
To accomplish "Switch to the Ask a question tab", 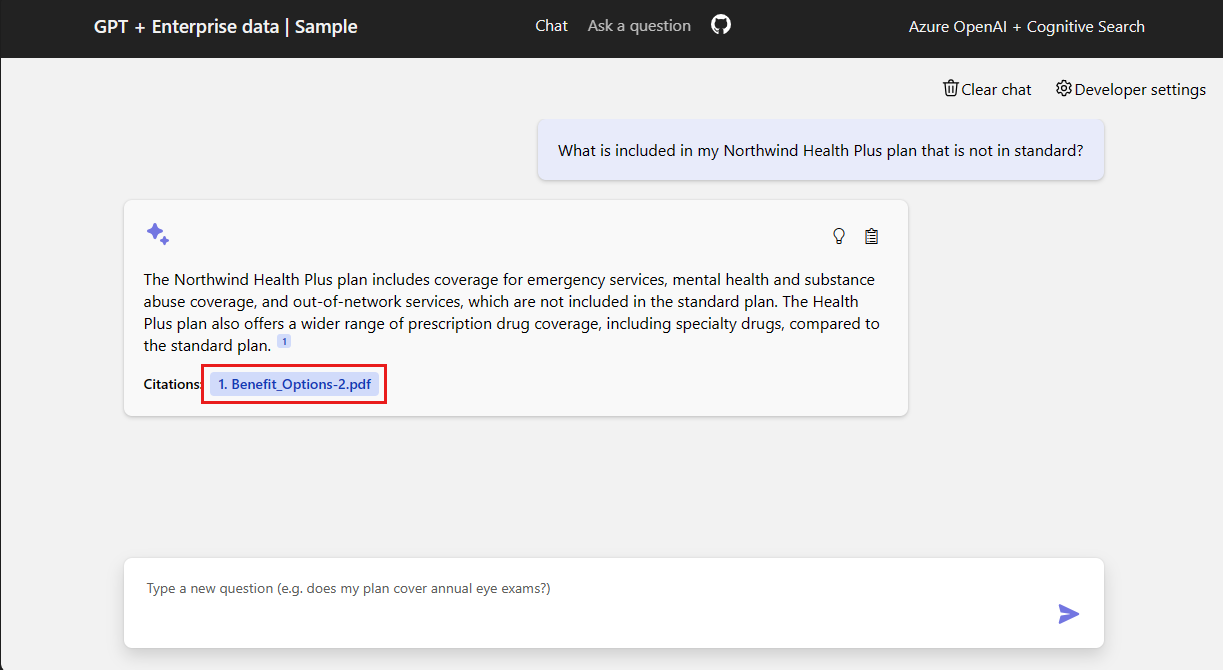I will point(639,26).
